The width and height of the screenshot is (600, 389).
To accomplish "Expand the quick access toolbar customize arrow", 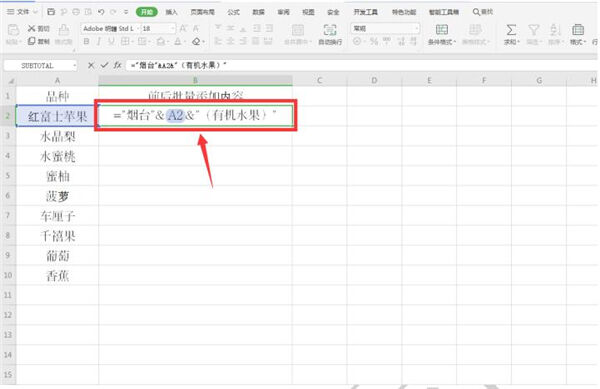I will point(126,12).
